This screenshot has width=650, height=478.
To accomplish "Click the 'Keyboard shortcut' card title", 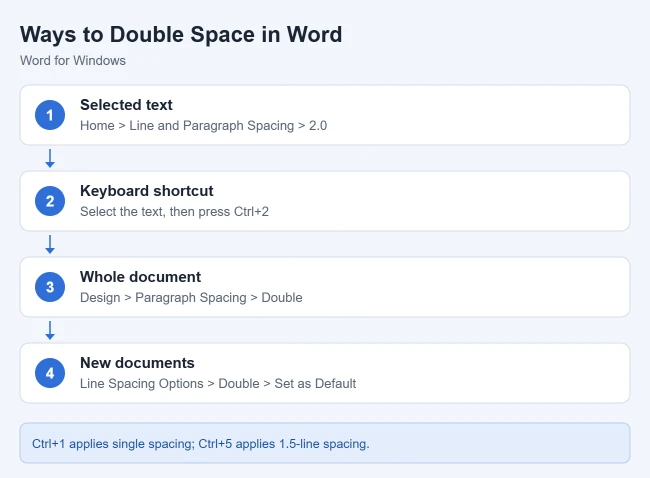I will point(147,191).
